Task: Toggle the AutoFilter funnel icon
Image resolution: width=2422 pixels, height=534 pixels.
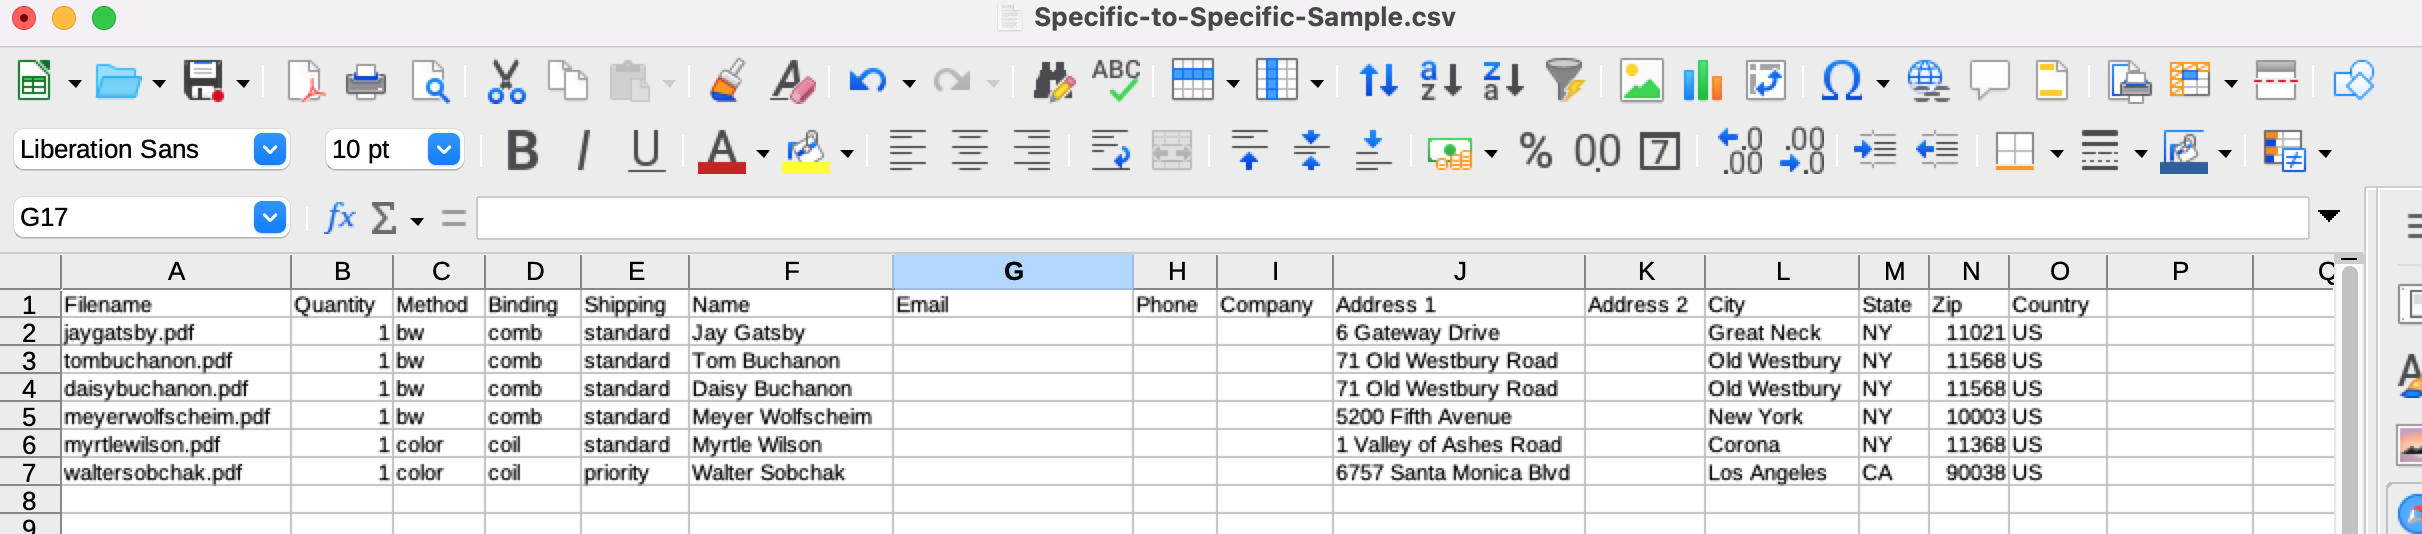Action: click(1564, 81)
